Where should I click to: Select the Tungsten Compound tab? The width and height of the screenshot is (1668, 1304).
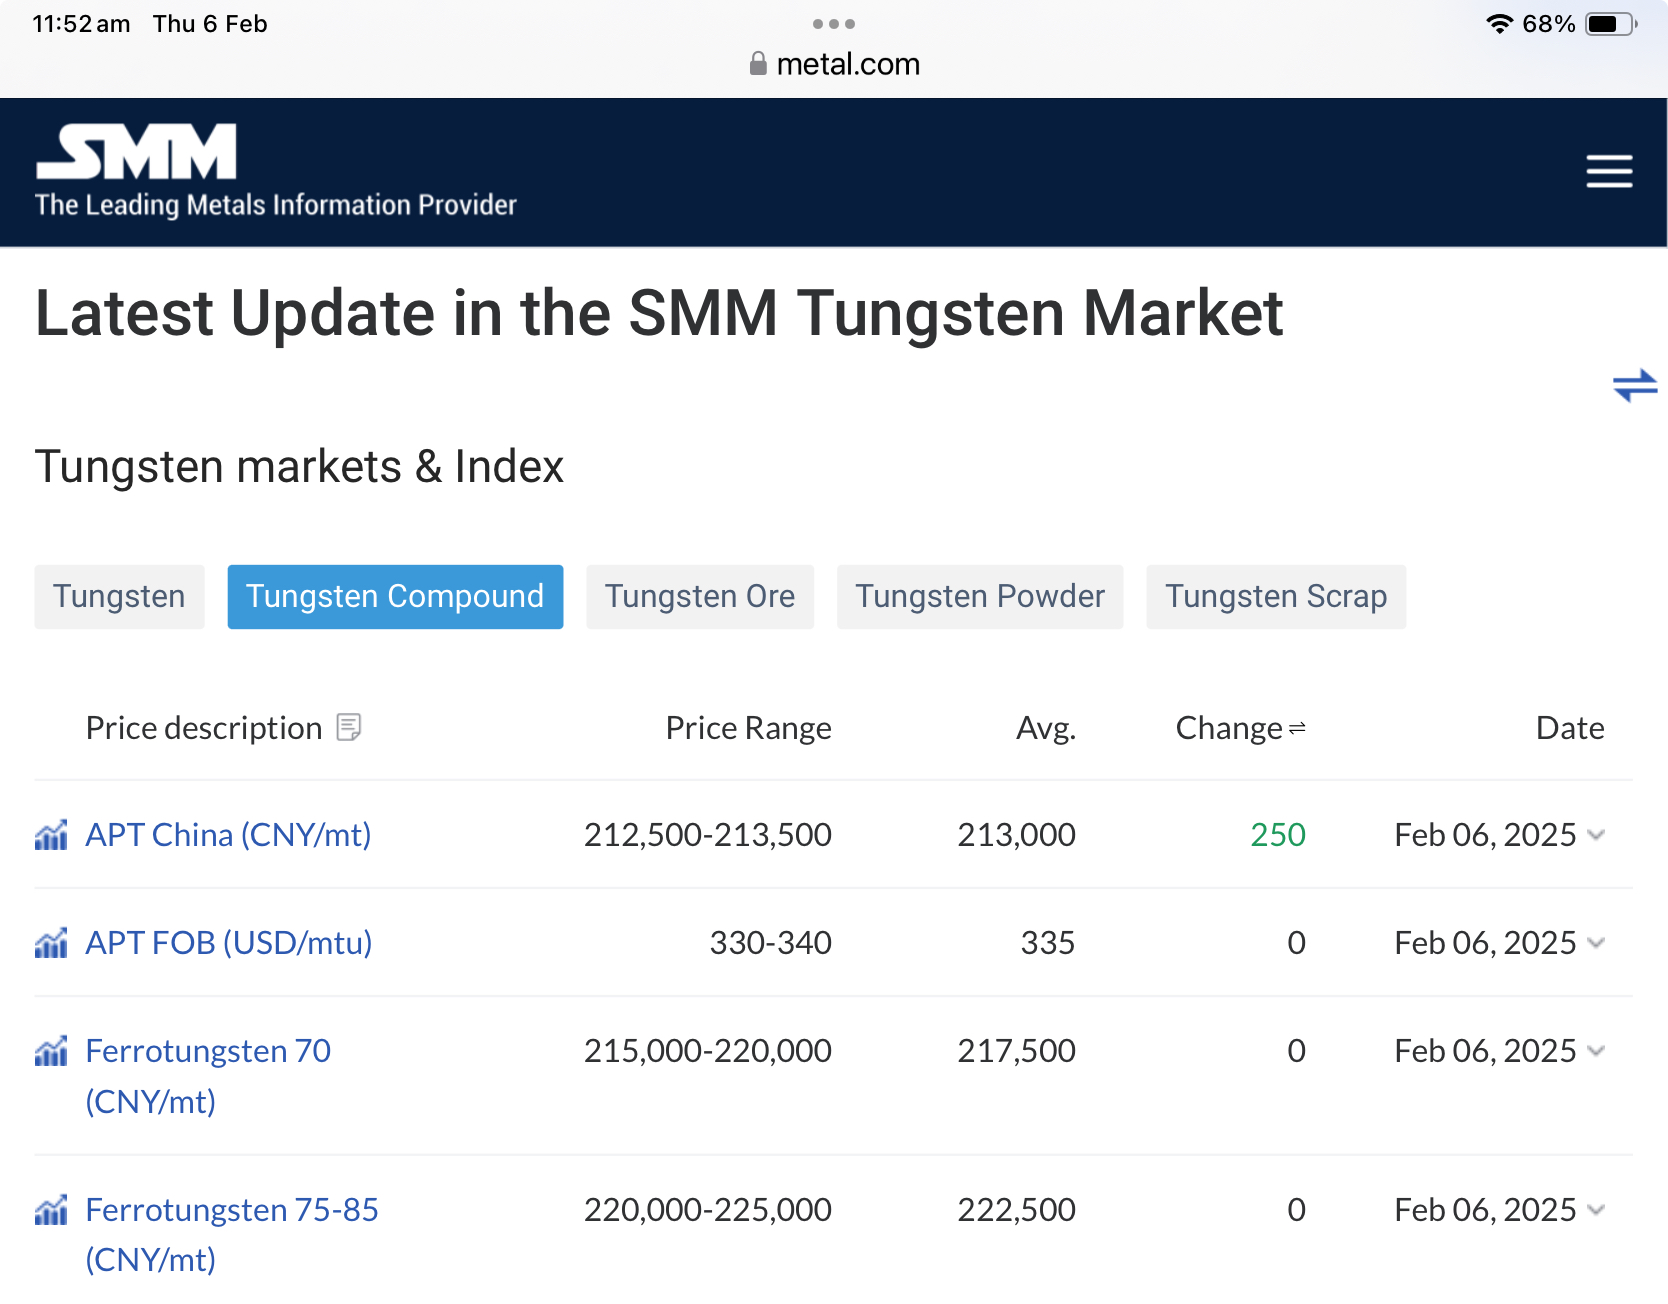click(x=395, y=597)
